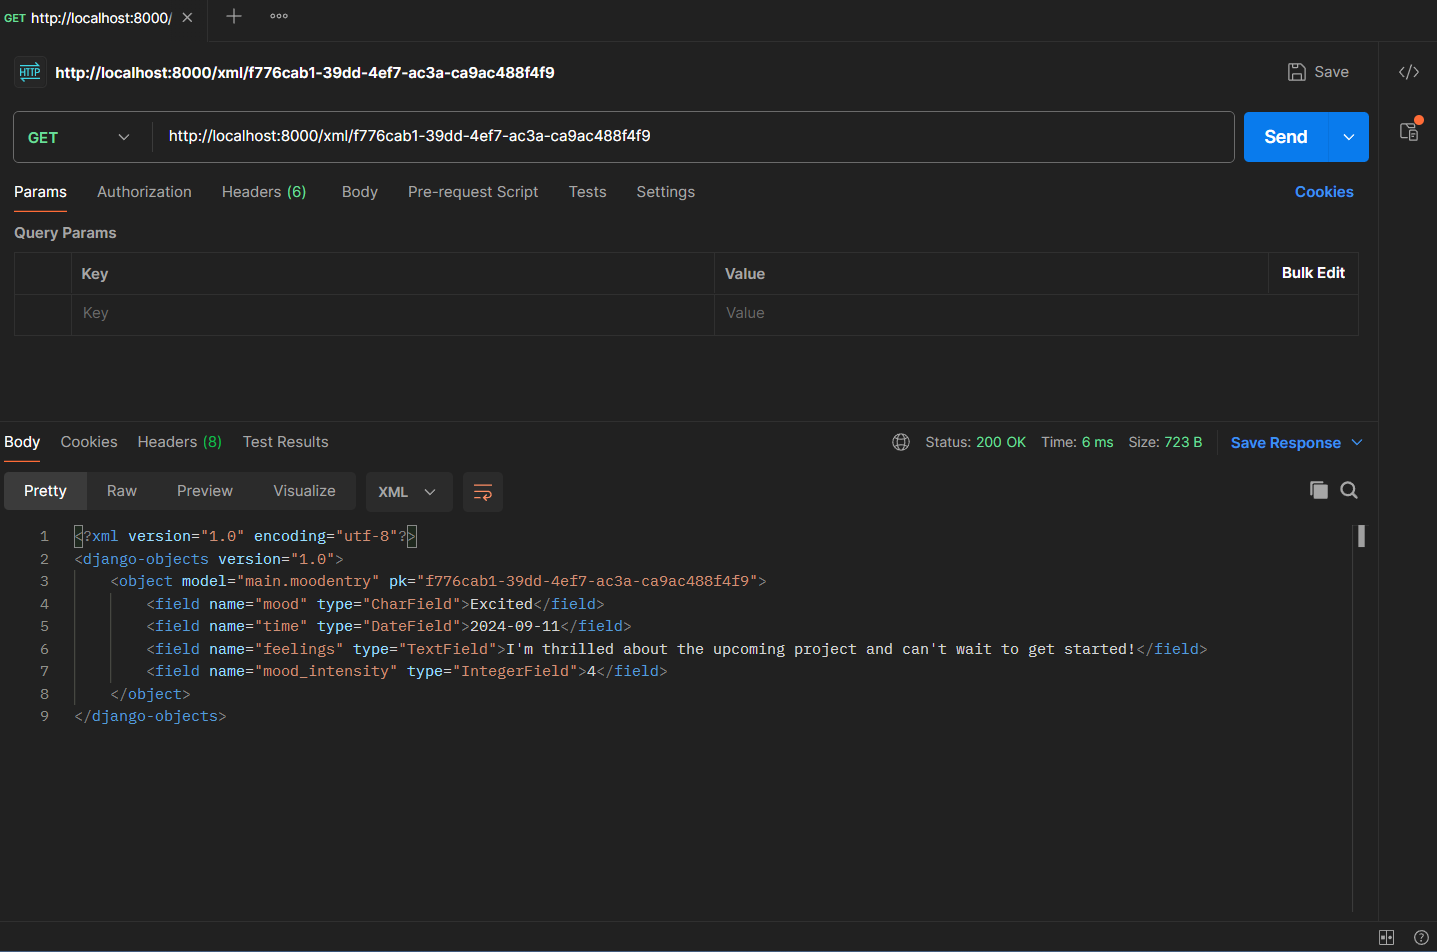1437x952 pixels.
Task: Toggle line wrap icon in response toolbar
Action: click(483, 492)
